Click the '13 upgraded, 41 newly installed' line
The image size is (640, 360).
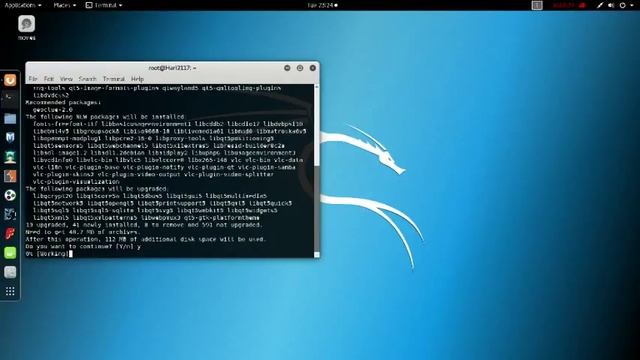144,225
